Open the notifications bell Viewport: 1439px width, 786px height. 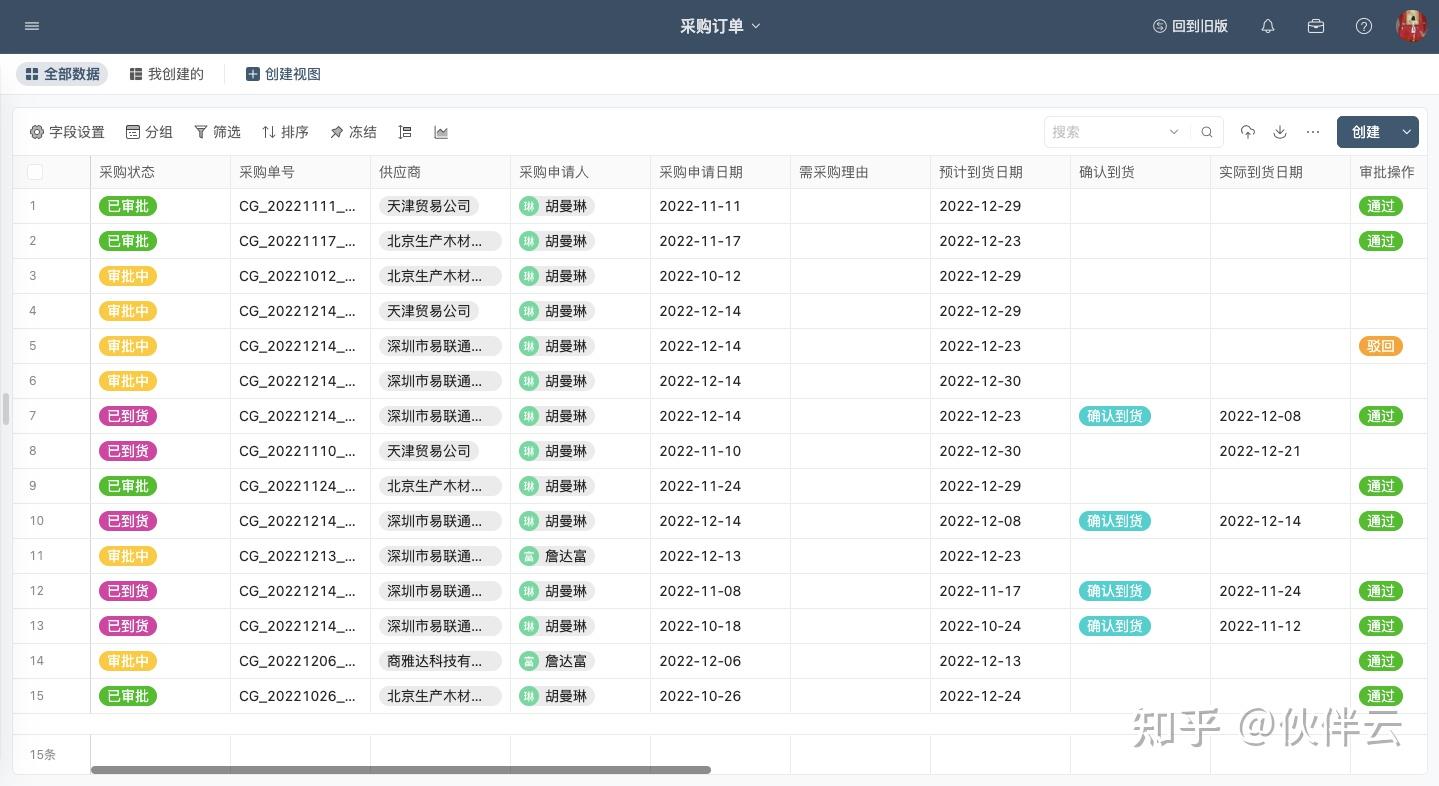[1268, 26]
